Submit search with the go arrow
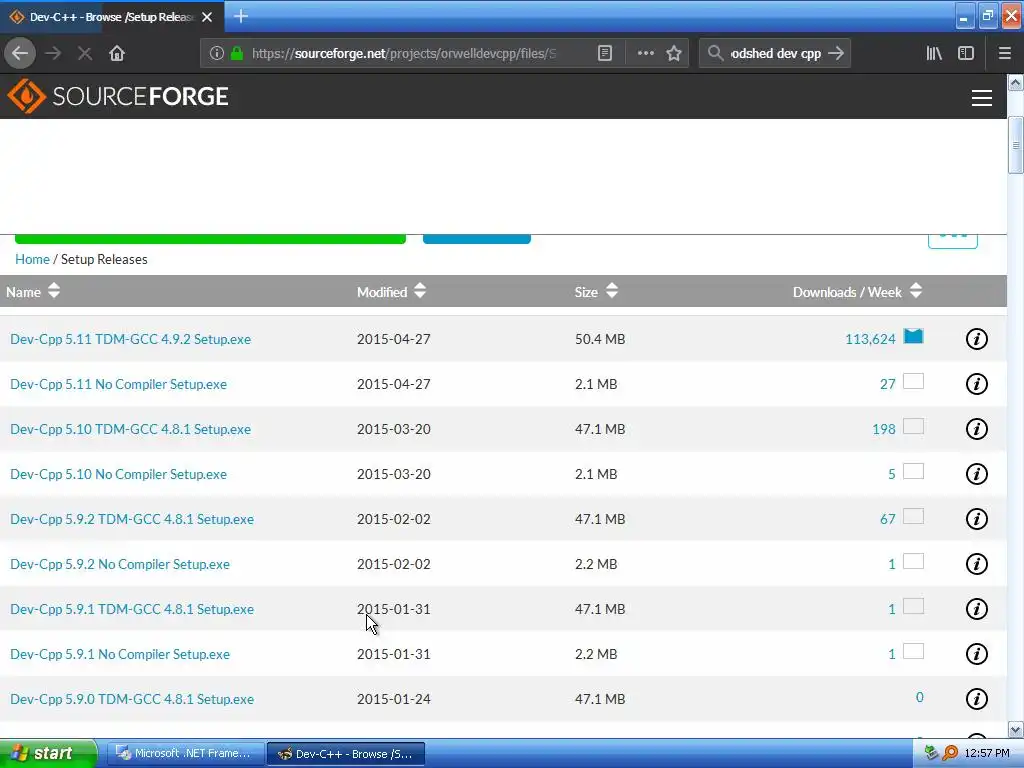The image size is (1024, 768). (836, 54)
